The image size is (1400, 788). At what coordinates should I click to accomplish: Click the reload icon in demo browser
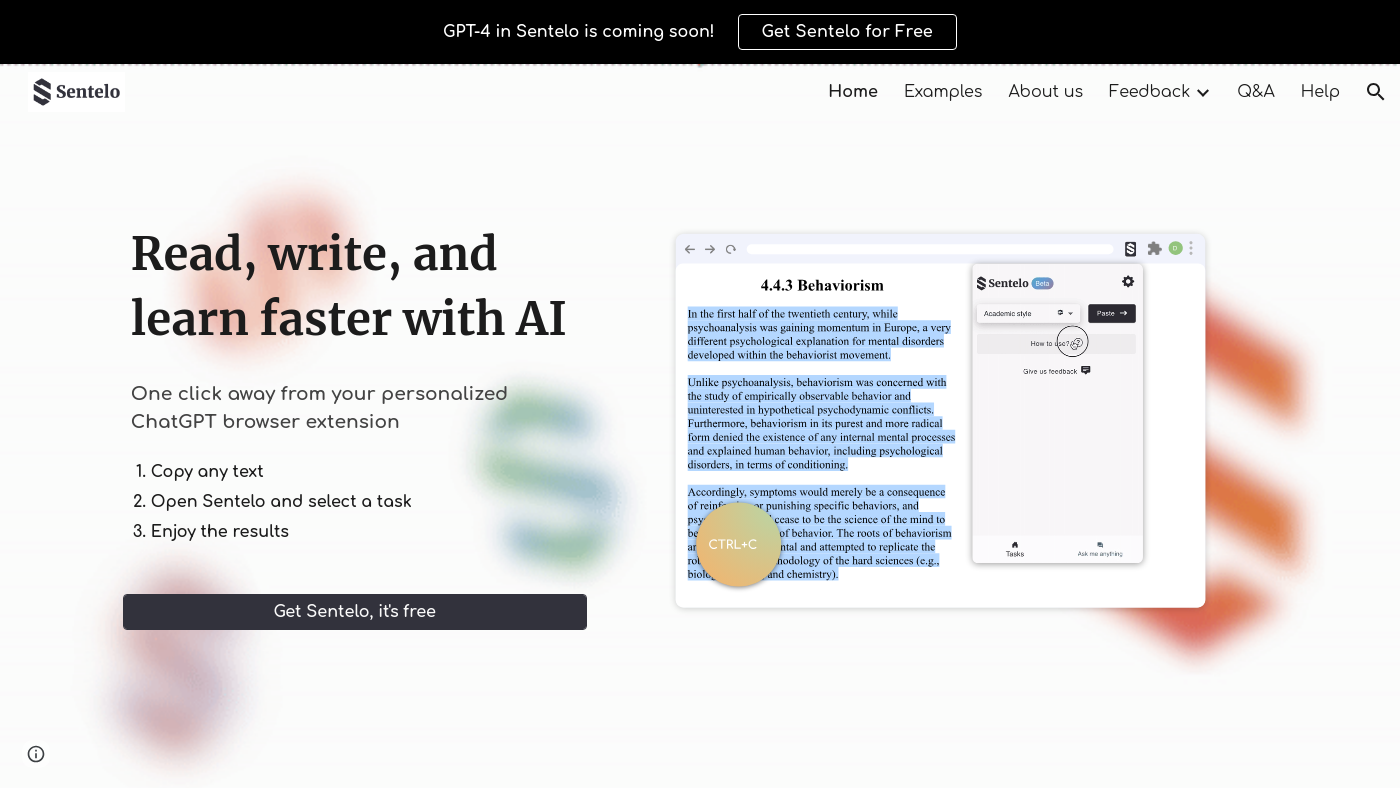(x=731, y=249)
